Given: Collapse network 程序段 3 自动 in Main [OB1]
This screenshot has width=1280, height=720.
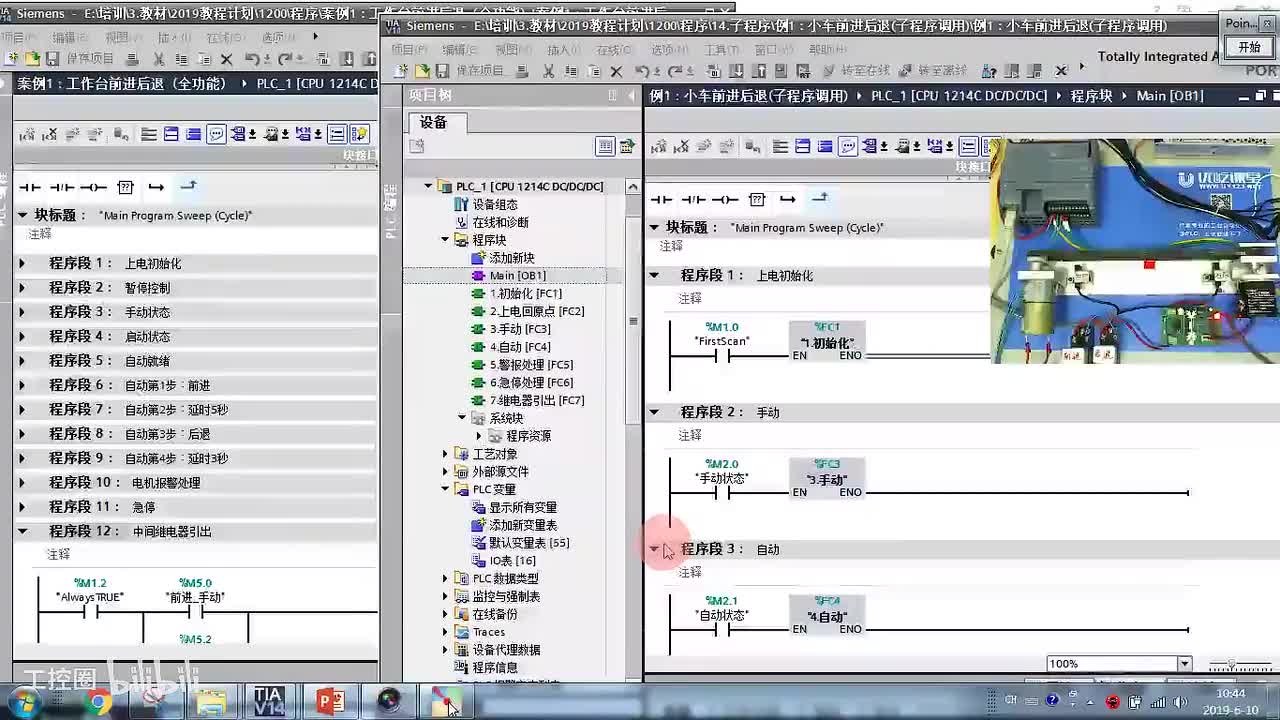Looking at the screenshot, I should 655,549.
